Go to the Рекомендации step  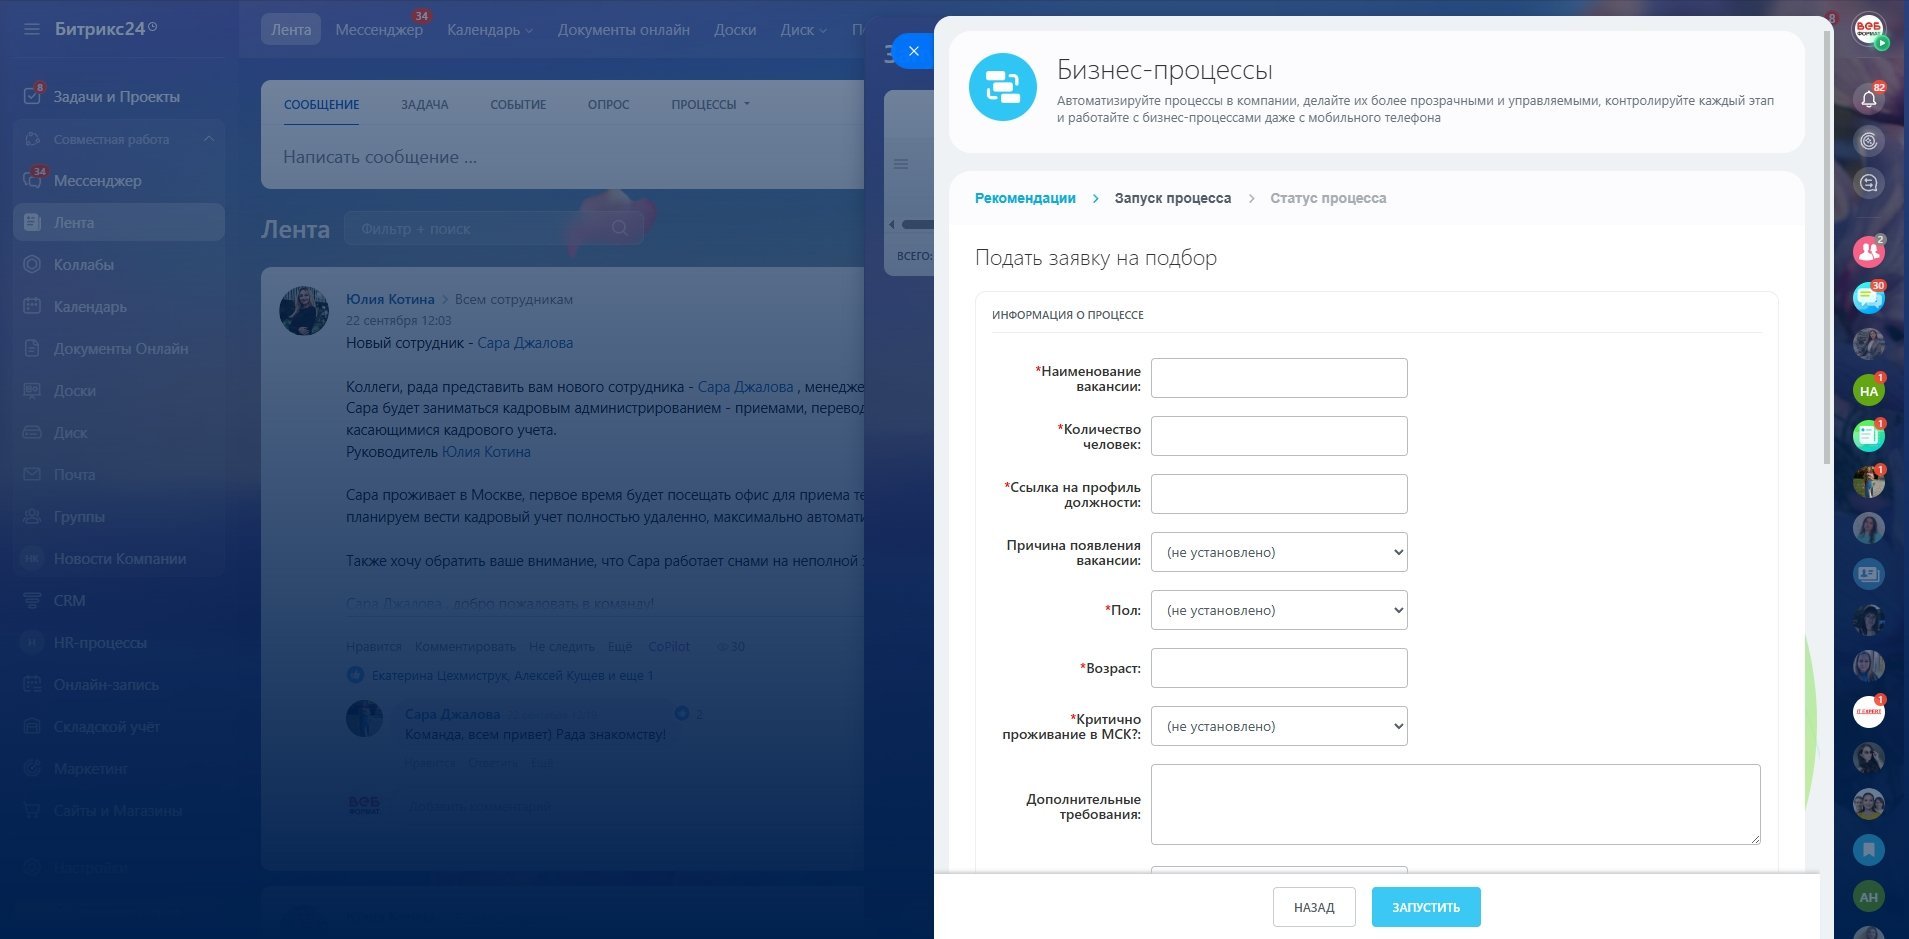(1025, 198)
